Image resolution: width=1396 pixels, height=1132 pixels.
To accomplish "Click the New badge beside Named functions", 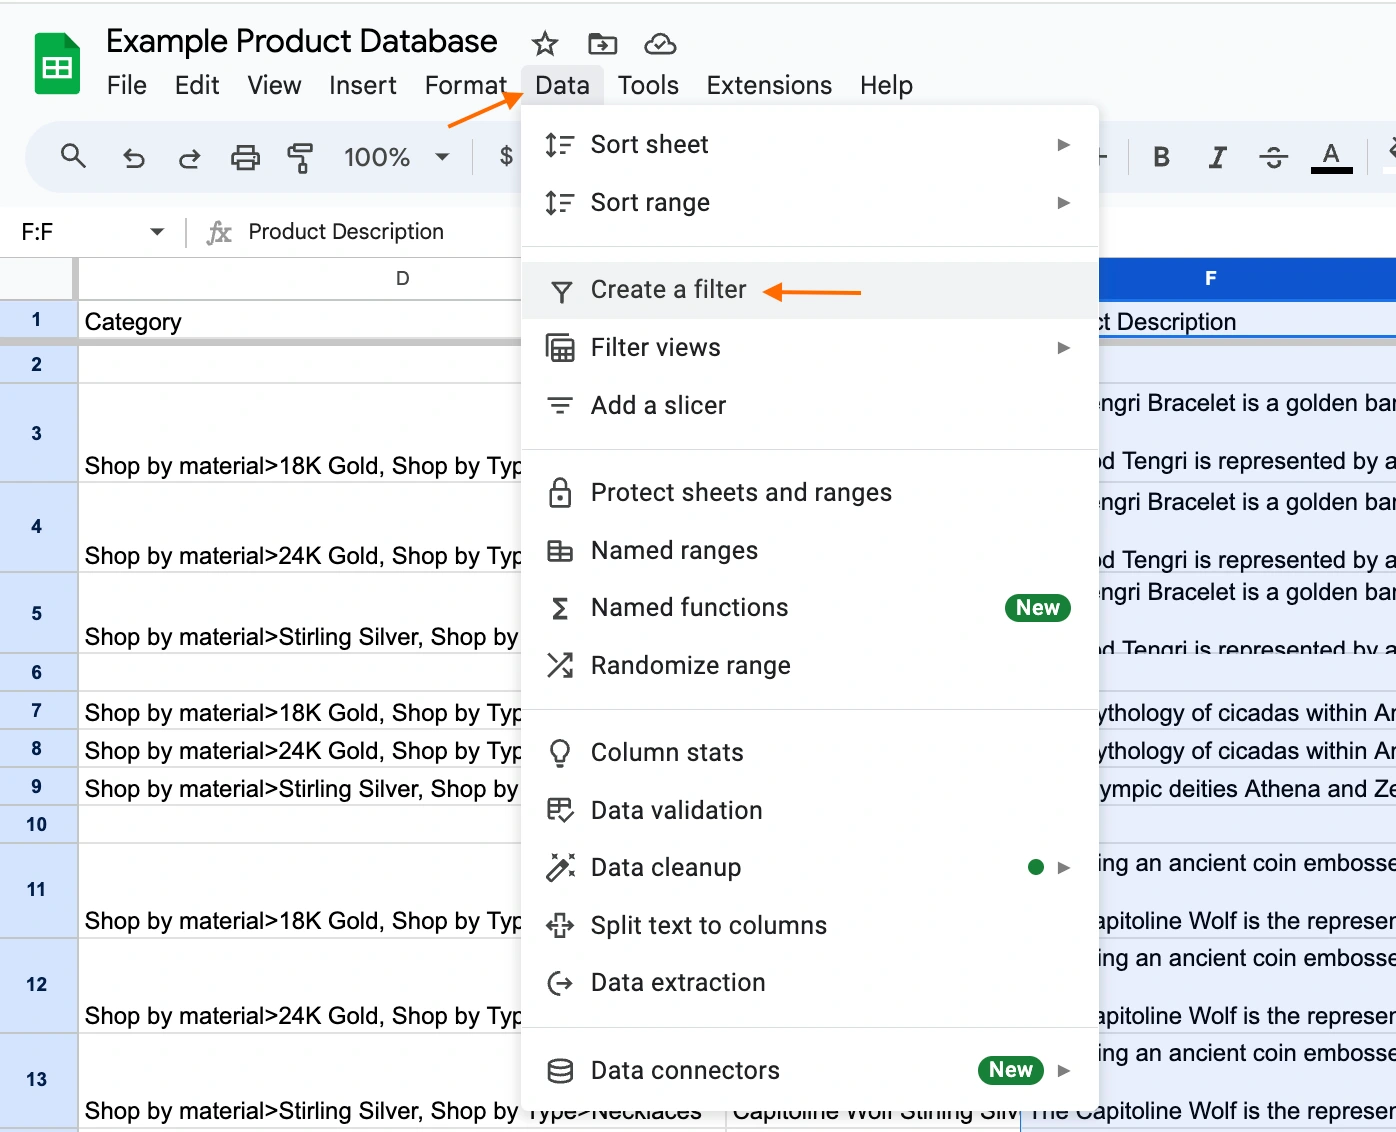I will click(x=1037, y=608).
